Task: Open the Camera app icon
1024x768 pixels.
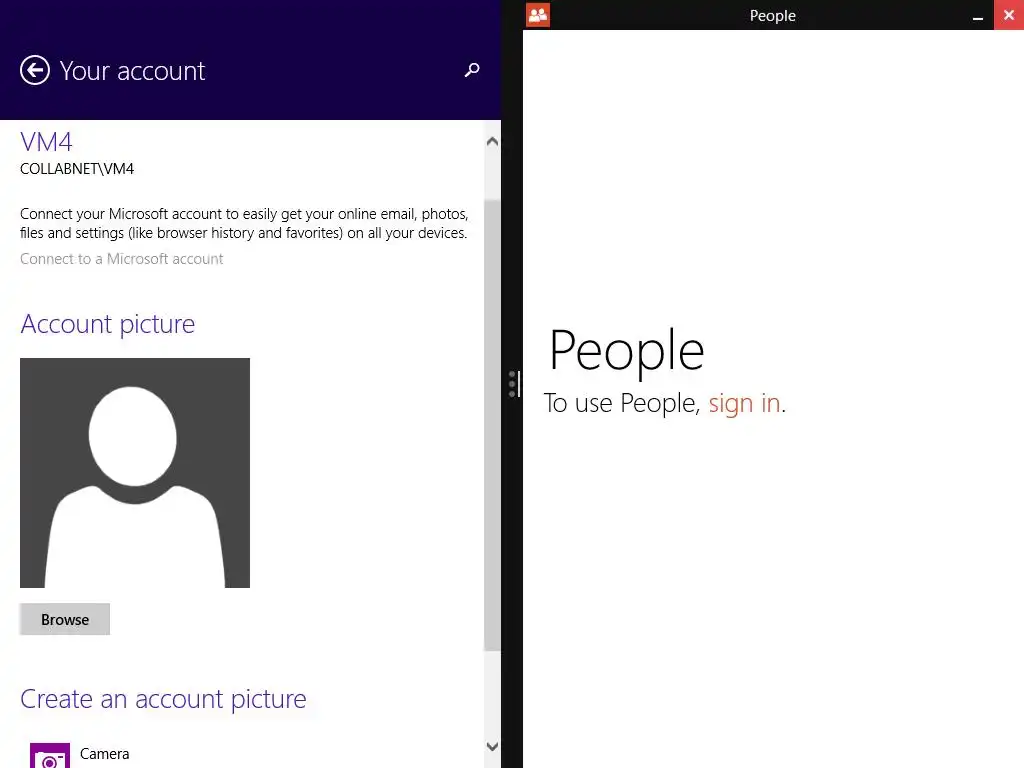Action: point(50,756)
